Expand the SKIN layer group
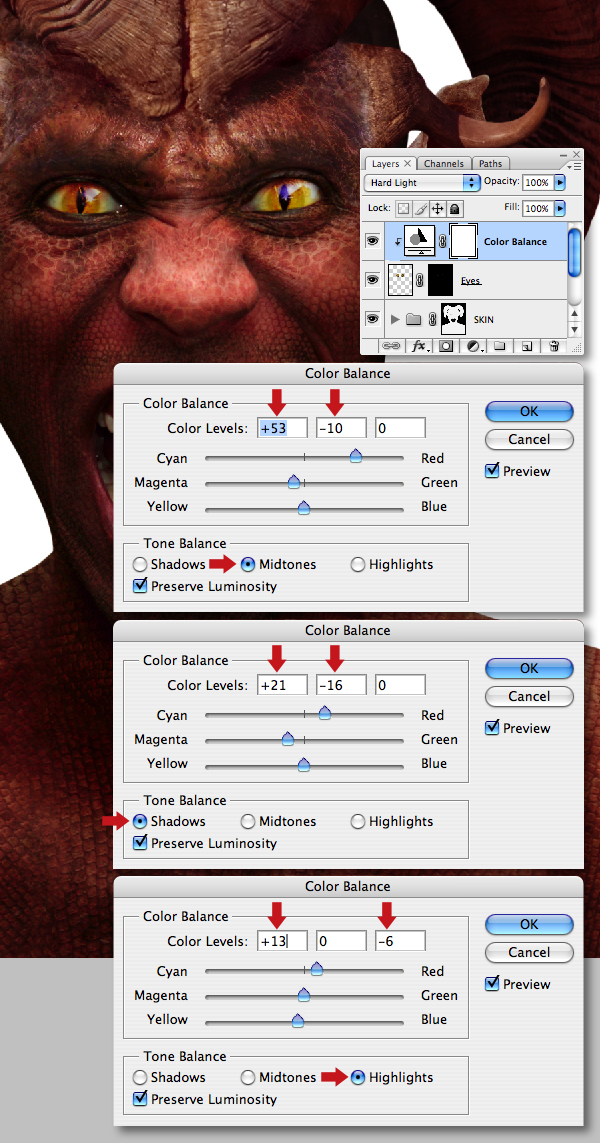Viewport: 600px width, 1143px height. [396, 319]
